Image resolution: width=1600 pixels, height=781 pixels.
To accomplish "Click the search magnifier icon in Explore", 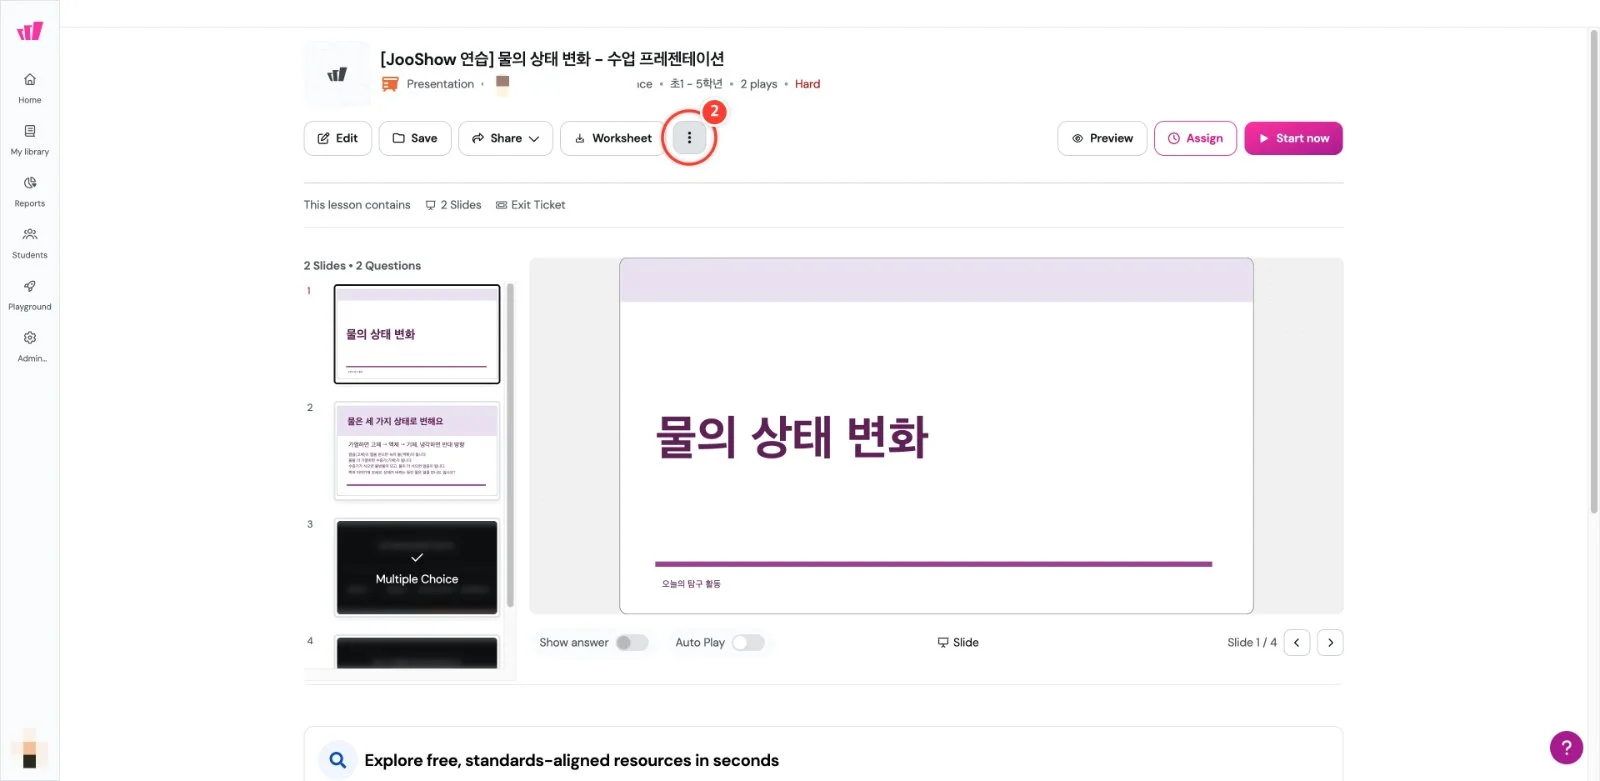I will tap(338, 760).
